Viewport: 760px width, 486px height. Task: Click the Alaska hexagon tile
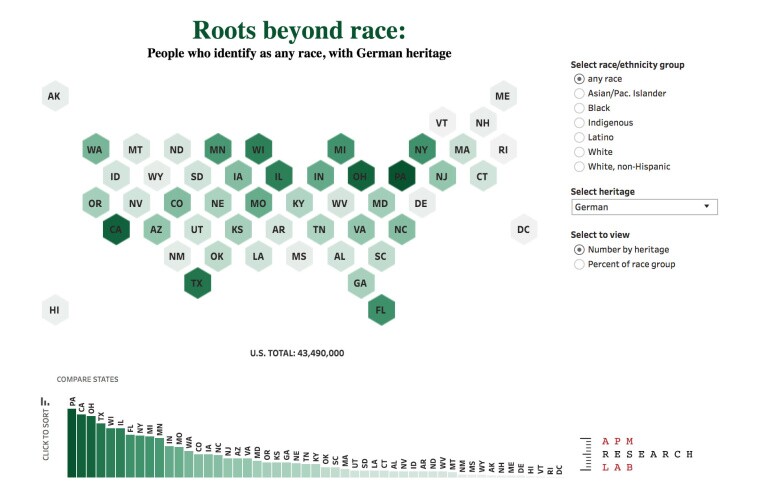55,97
